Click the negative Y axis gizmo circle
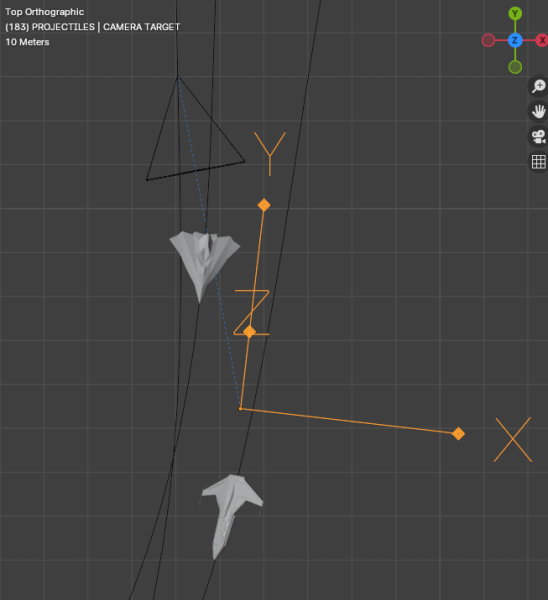The image size is (548, 600). coord(515,67)
